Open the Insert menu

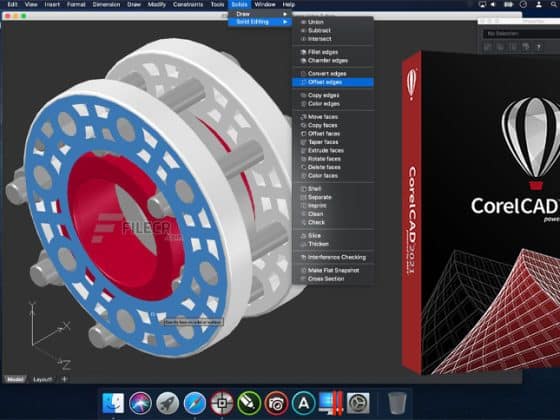coord(52,4)
